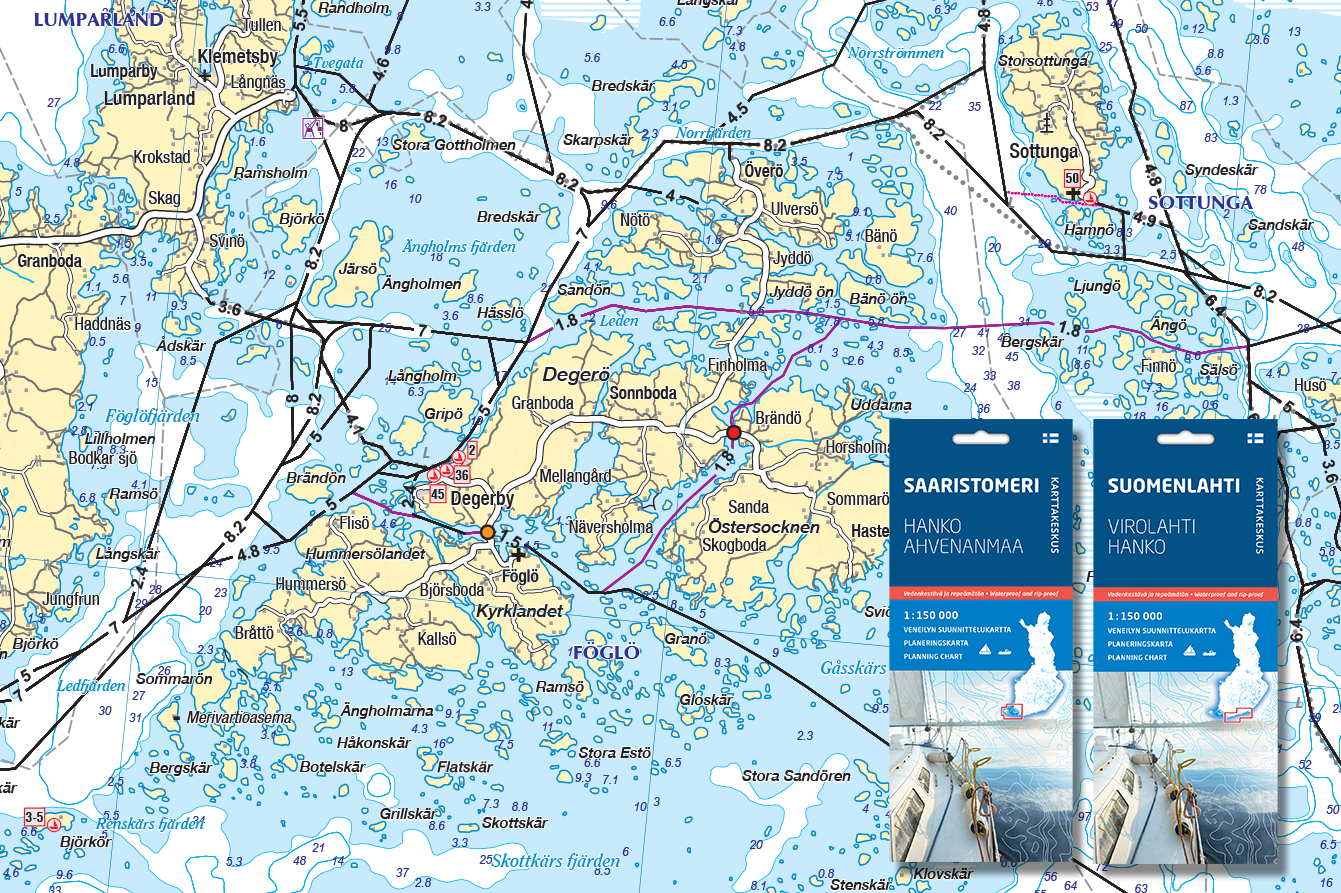Viewport: 1341px width, 893px height.
Task: Click harbor number box 2 above Degerby
Action: tap(472, 450)
